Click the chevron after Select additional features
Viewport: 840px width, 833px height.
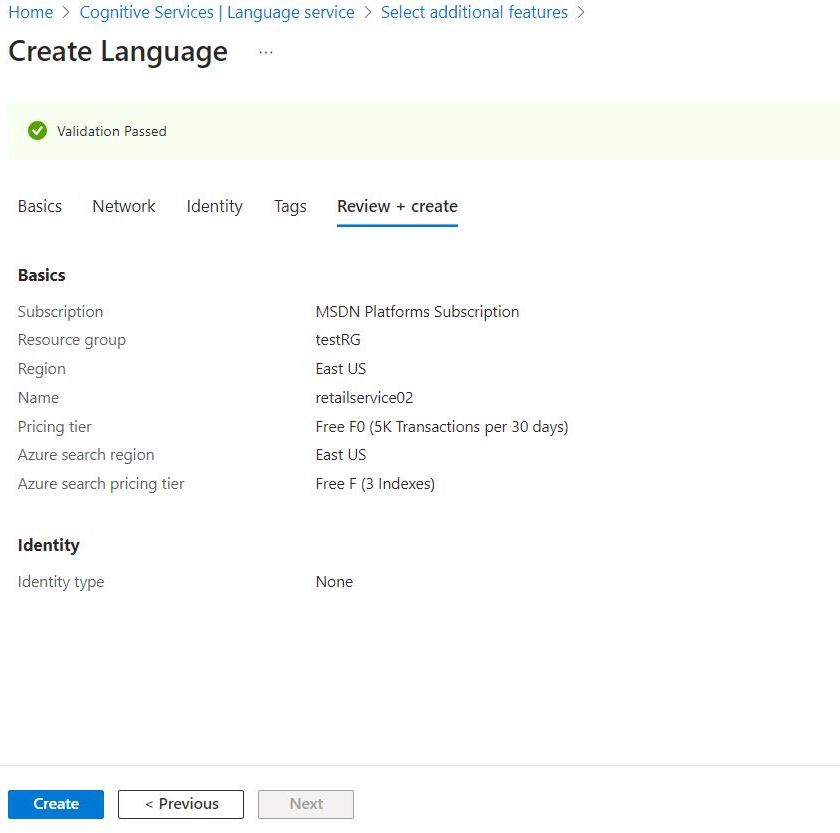click(582, 12)
